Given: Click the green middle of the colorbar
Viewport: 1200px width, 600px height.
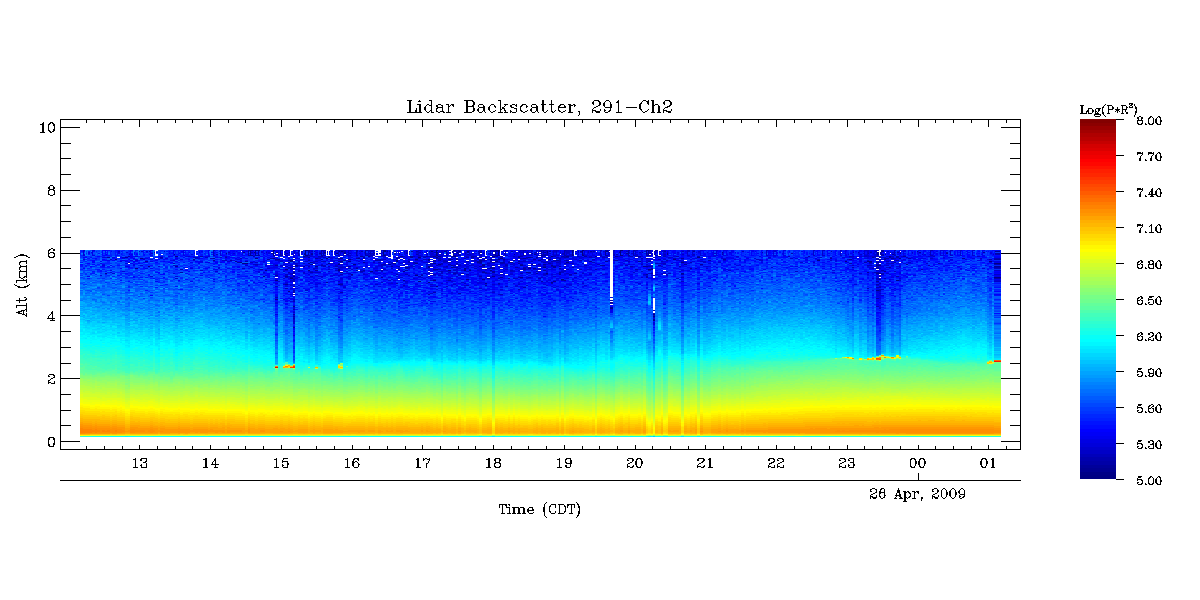Looking at the screenshot, I should tap(1098, 300).
